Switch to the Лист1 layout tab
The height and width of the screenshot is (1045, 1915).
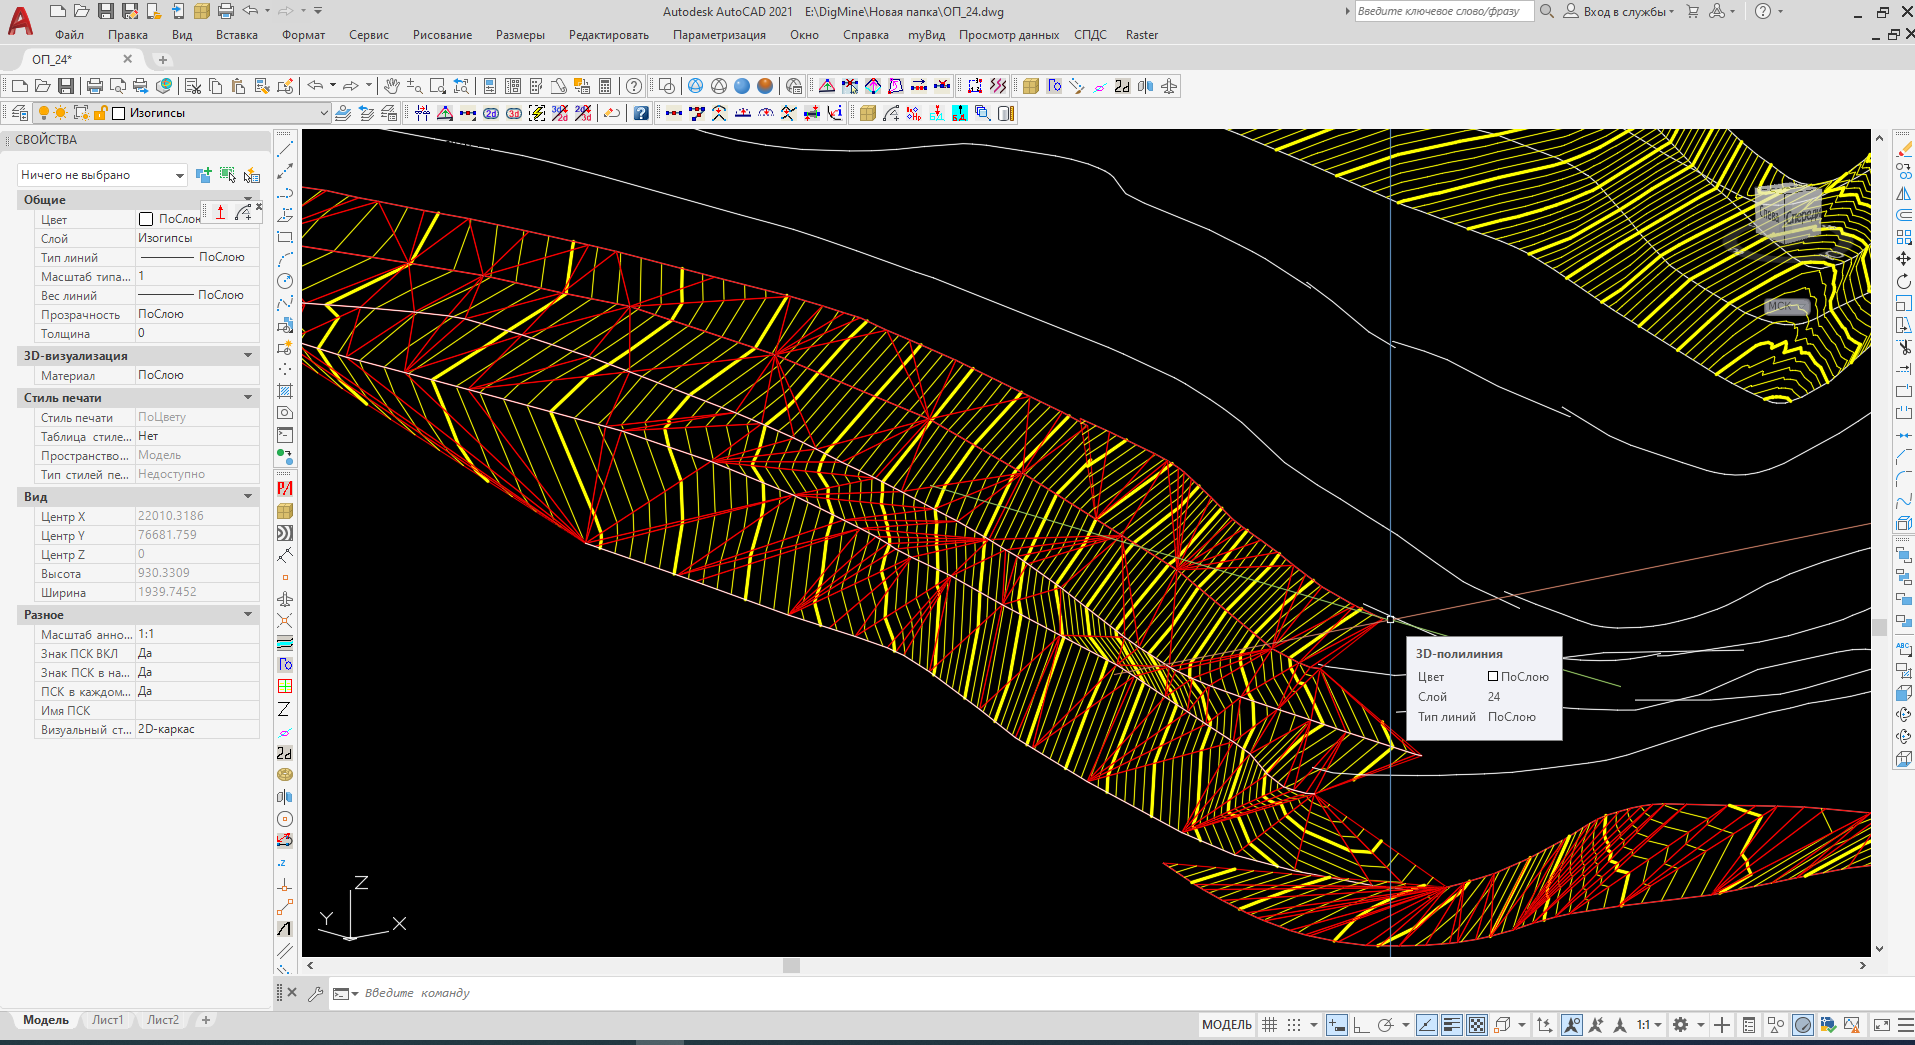pyautogui.click(x=107, y=1020)
